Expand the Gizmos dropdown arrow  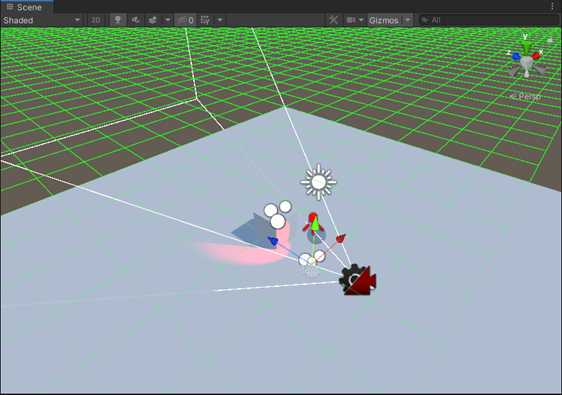tap(408, 20)
